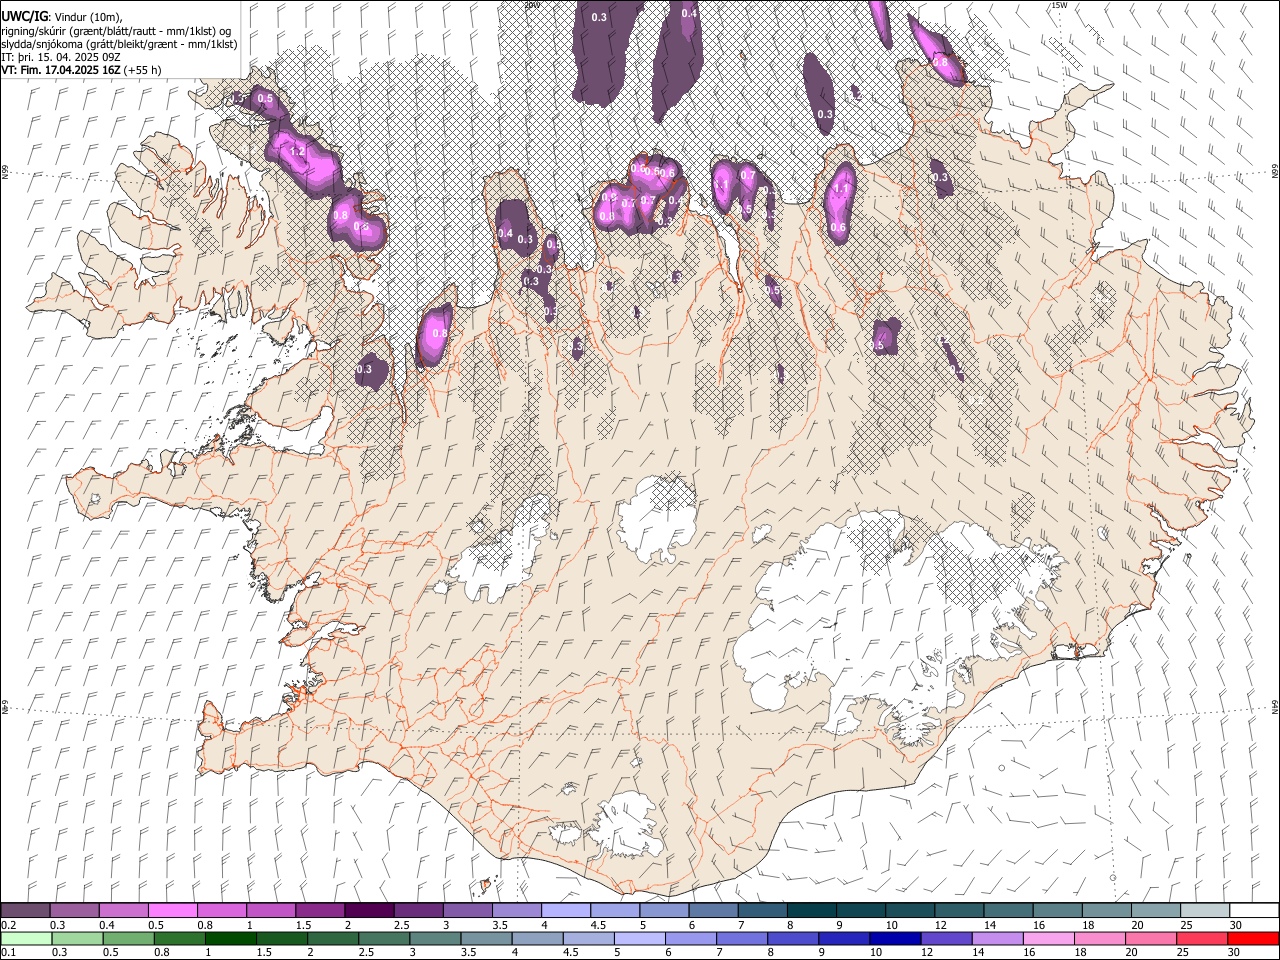Pick the darkest purple upper-row swatch at 2
Viewport: 1280px width, 960px height.
click(369, 911)
